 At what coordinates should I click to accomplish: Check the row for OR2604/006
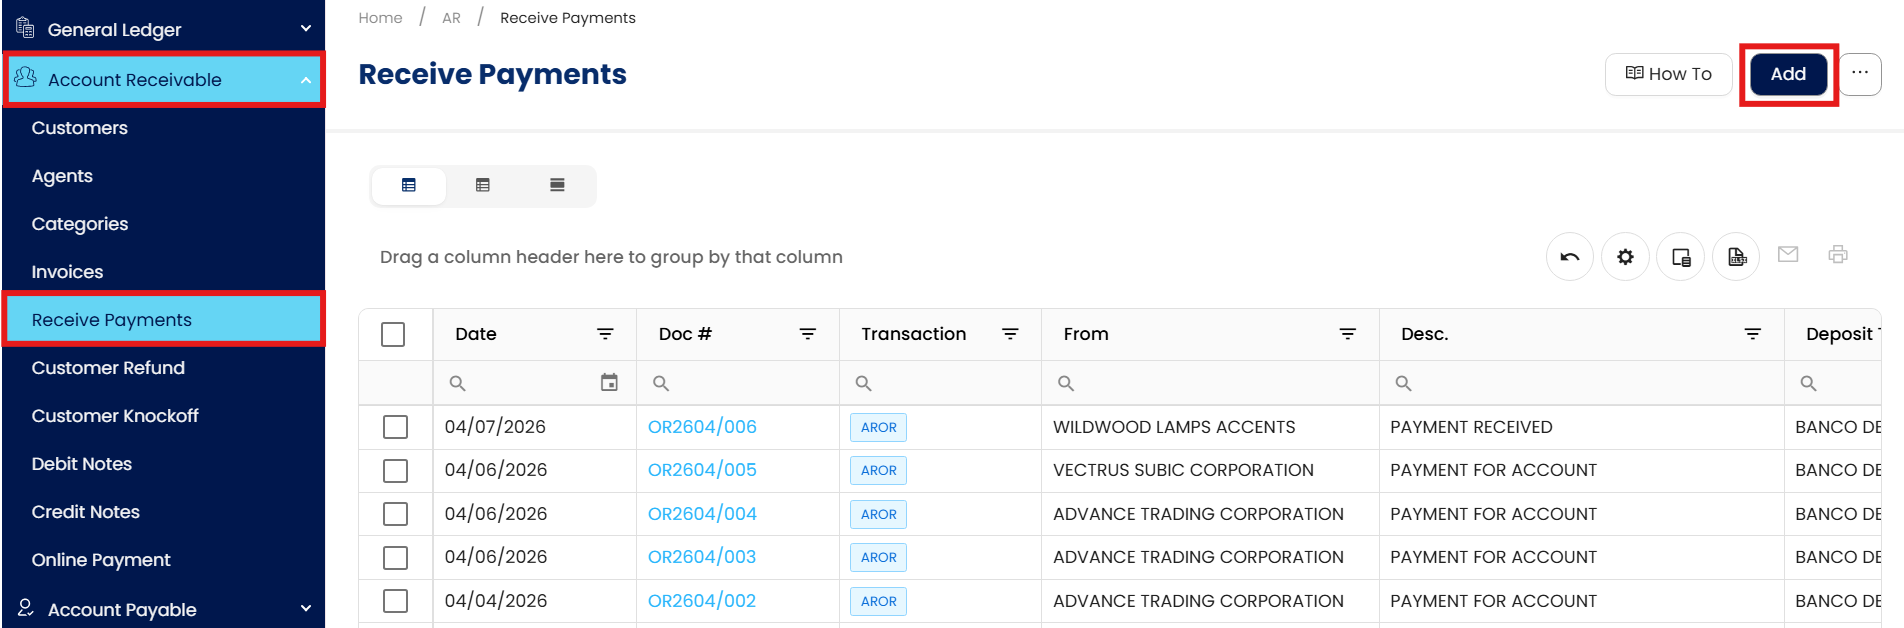pos(395,427)
